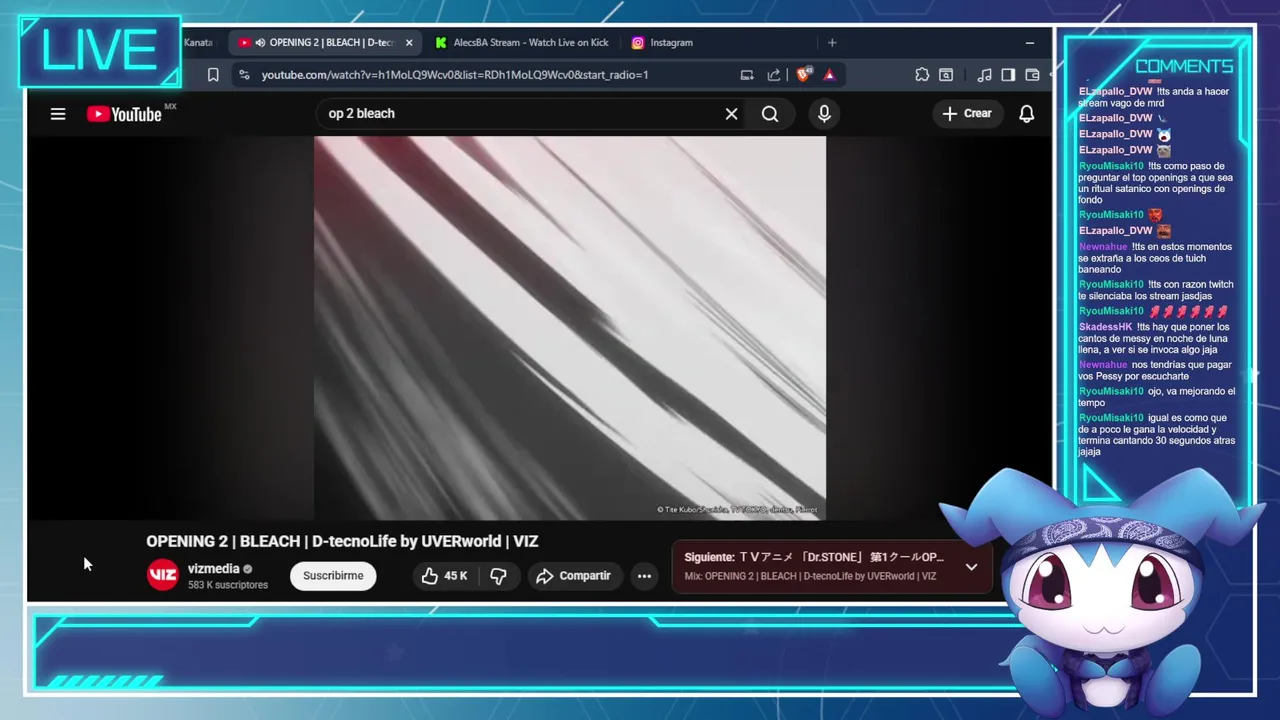The width and height of the screenshot is (1280, 720).
Task: Subscribe using the Suscribirme button
Action: pyautogui.click(x=333, y=575)
